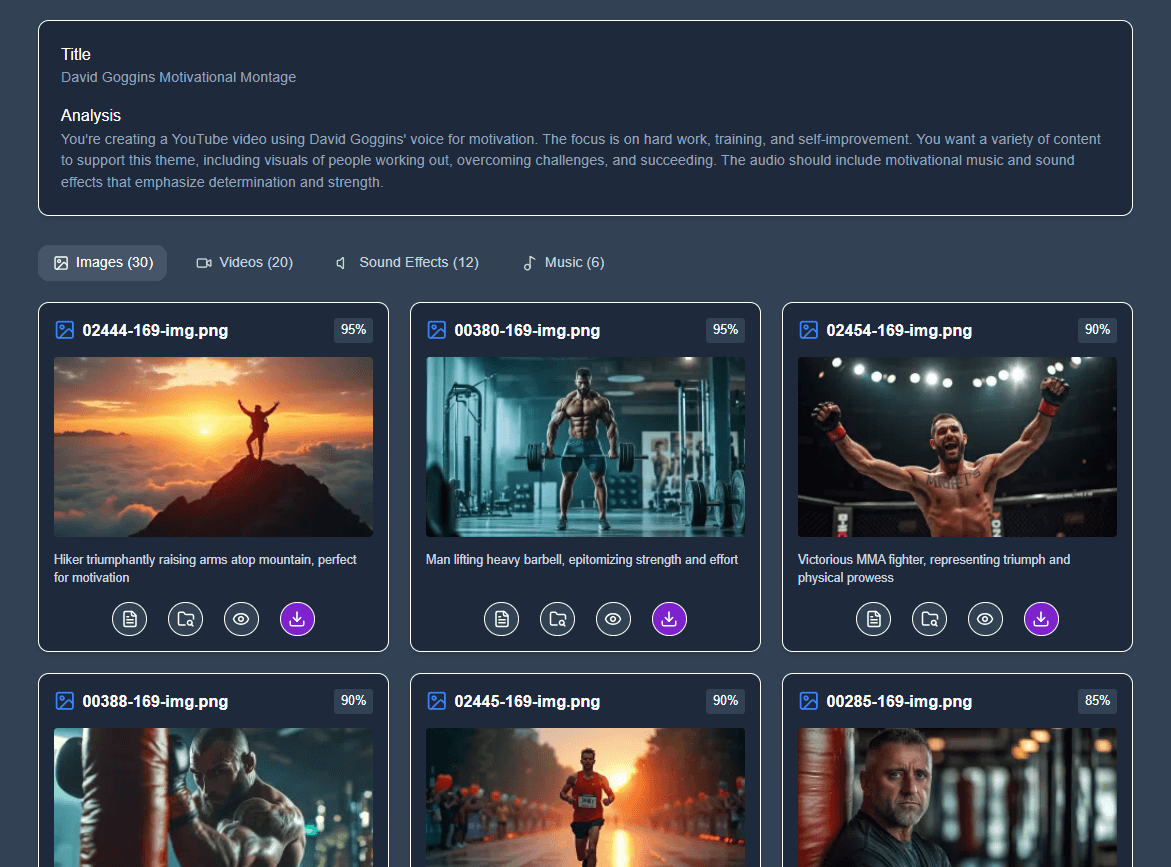Click the marathon runner thumbnail
This screenshot has width=1171, height=867.
coord(586,798)
